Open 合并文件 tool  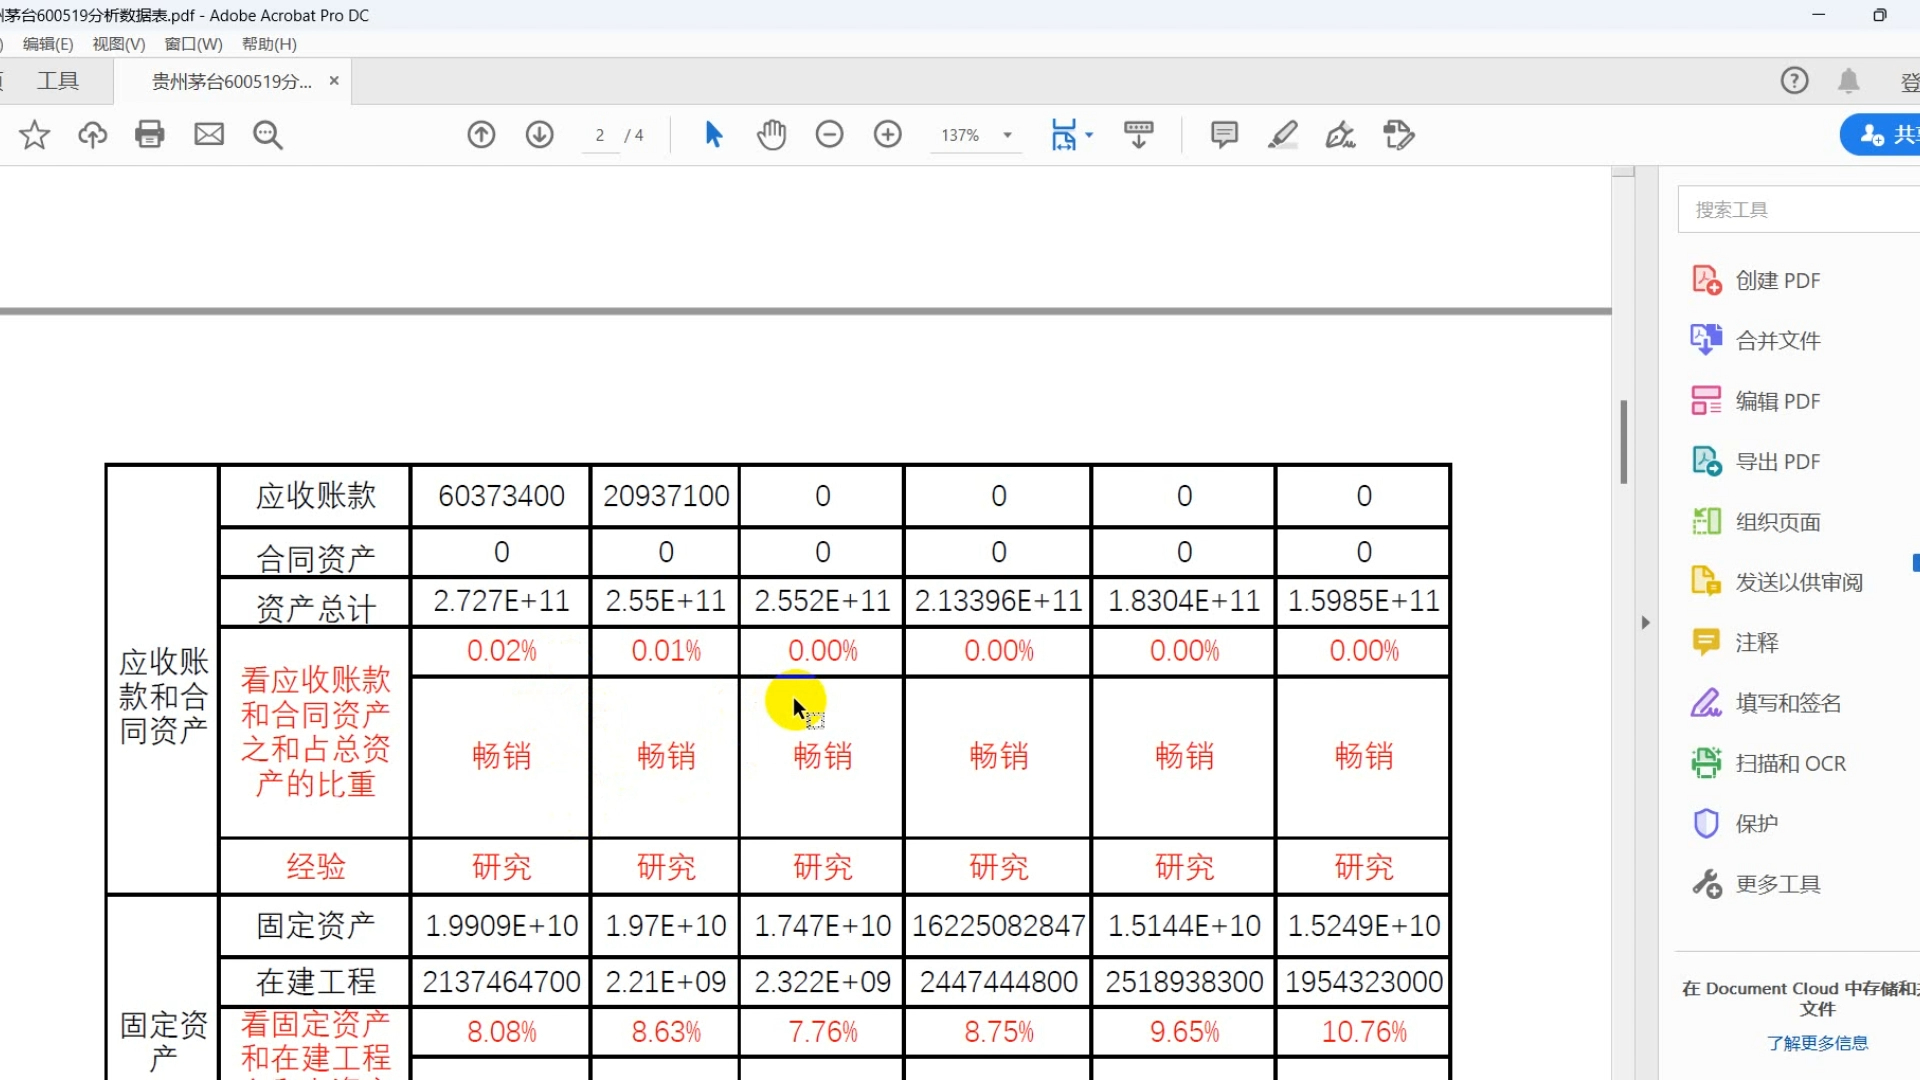coord(1756,340)
